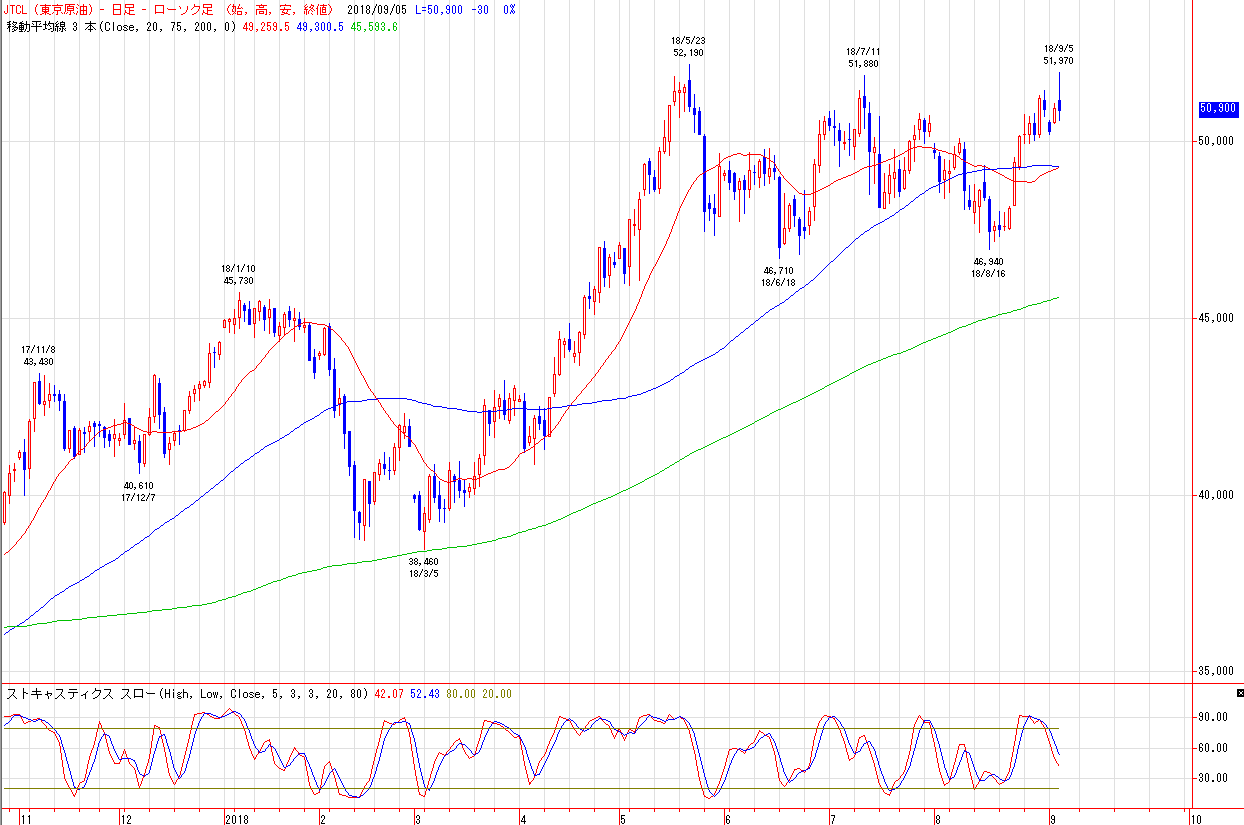Click the green 45,593.6 moving average value
The height and width of the screenshot is (825, 1244).
pyautogui.click(x=374, y=26)
